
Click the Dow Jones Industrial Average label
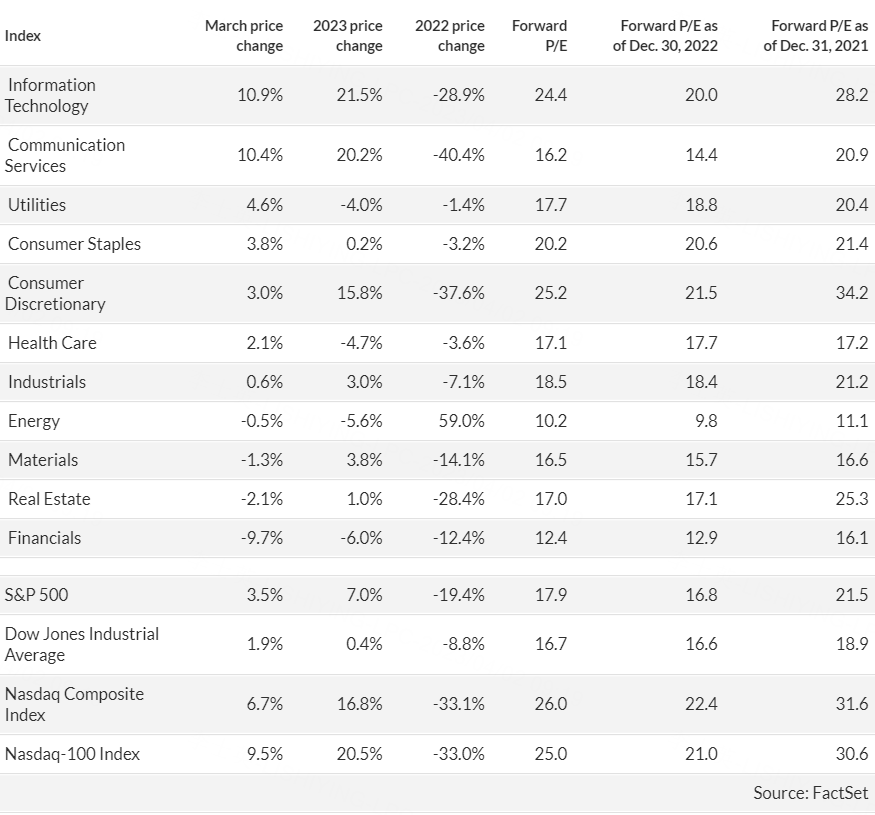[x=82, y=644]
